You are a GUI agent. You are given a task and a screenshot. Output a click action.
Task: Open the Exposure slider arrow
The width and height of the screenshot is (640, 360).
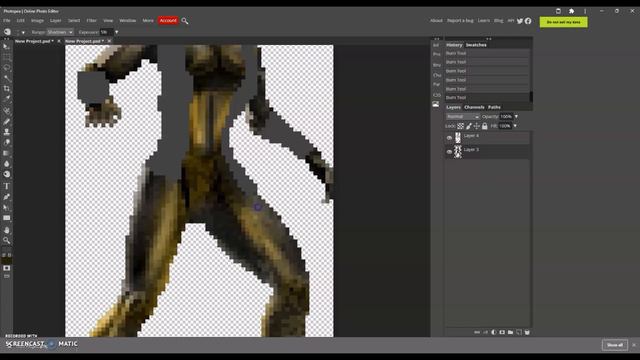(x=116, y=32)
